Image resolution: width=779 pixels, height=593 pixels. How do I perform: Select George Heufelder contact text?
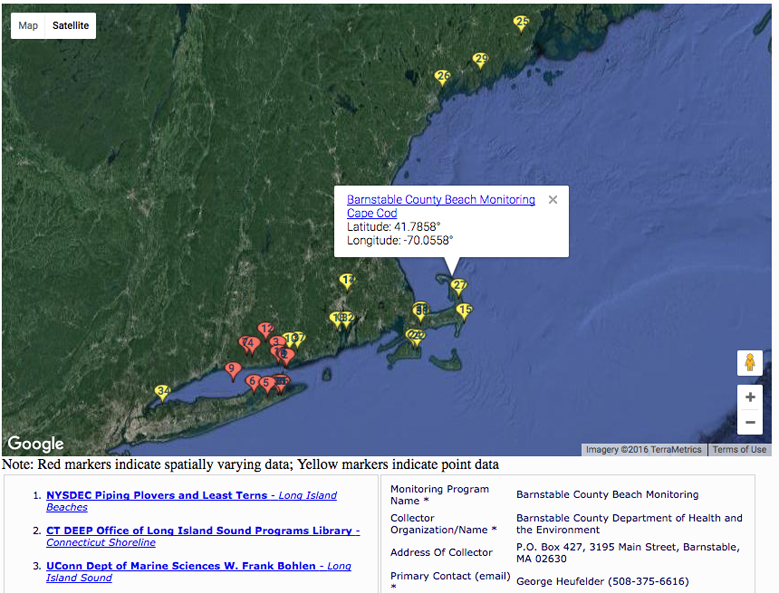pyautogui.click(x=603, y=581)
